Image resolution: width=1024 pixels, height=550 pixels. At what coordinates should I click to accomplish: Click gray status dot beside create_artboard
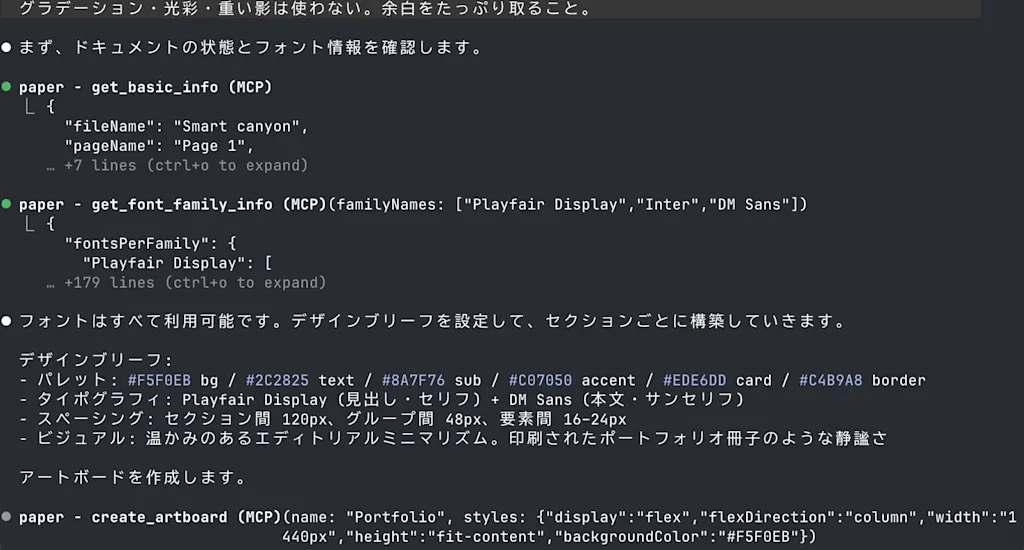[x=7, y=517]
